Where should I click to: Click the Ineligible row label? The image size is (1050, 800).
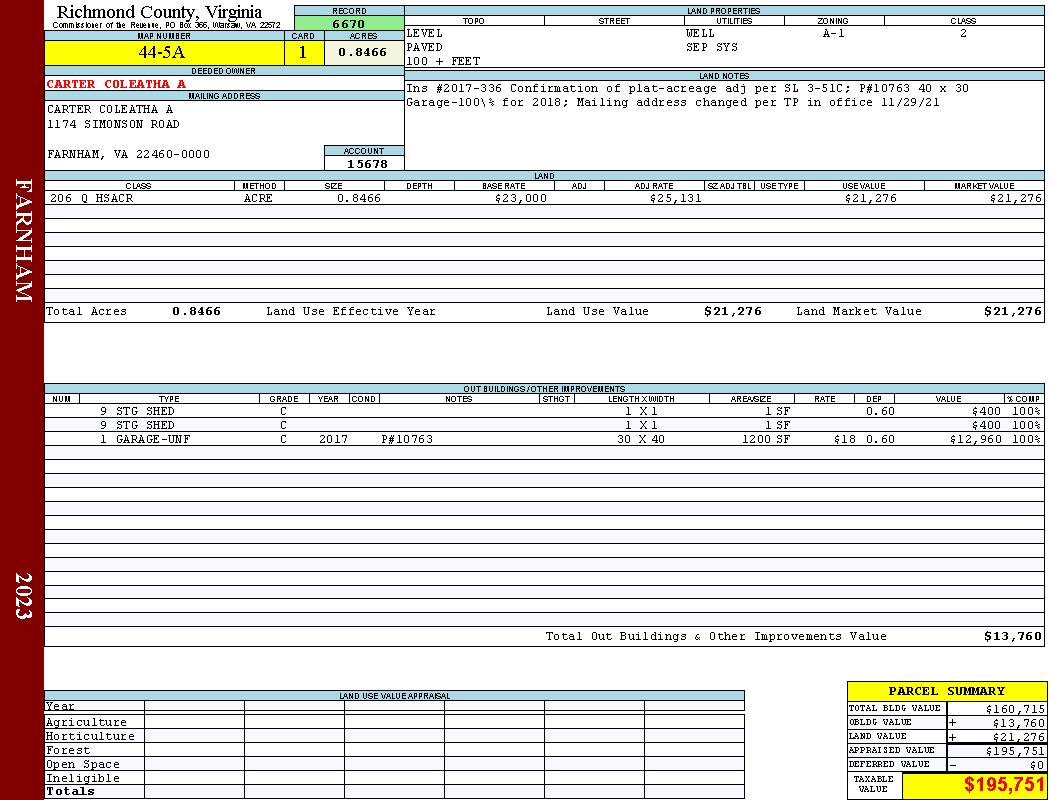tap(83, 779)
